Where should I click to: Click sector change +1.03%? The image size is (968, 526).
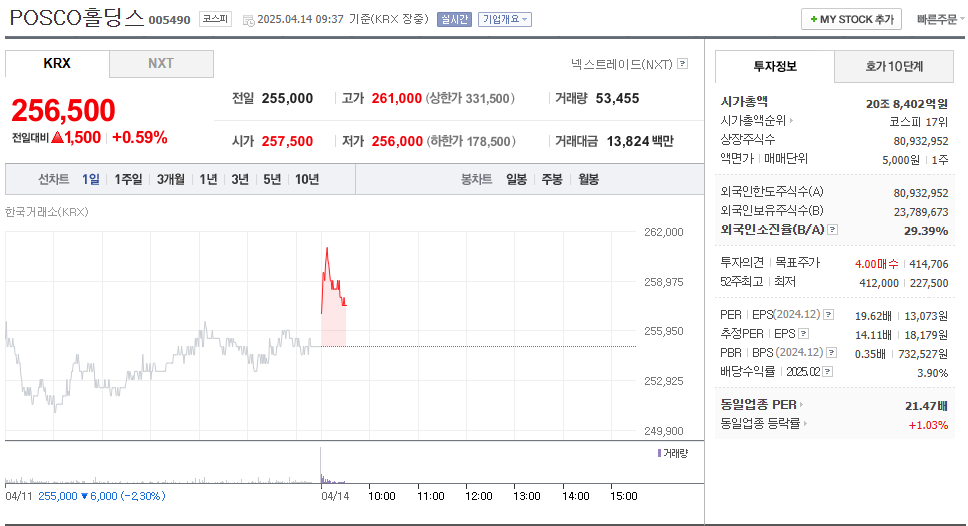point(928,425)
